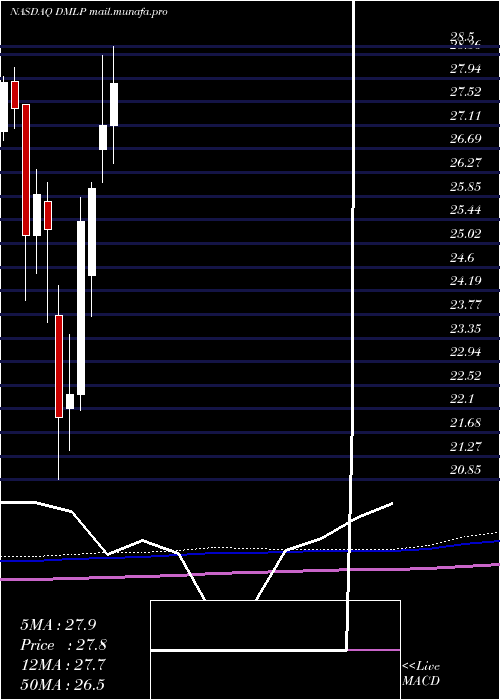
Task: Click the '12MA : 27.7' readout
Action: (63, 665)
